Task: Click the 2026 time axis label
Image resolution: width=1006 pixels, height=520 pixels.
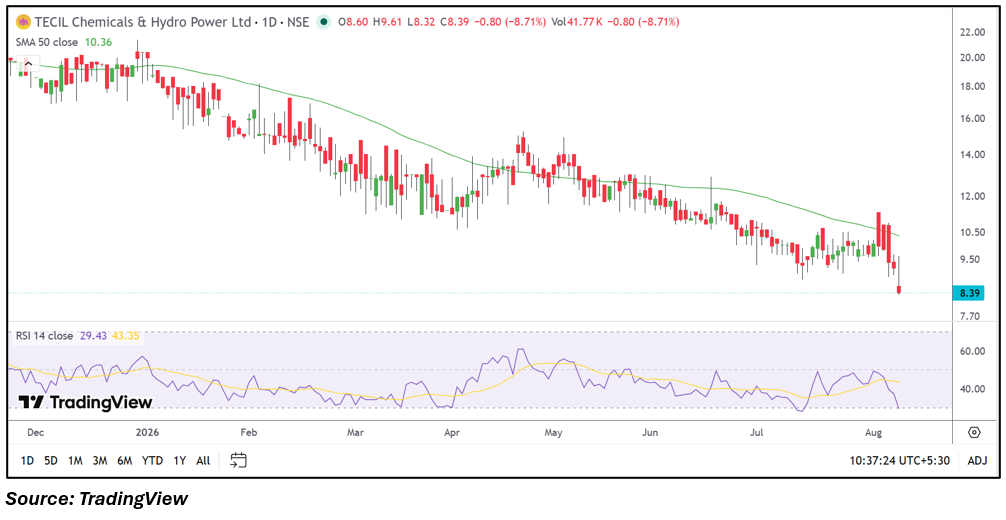Action: 149,432
